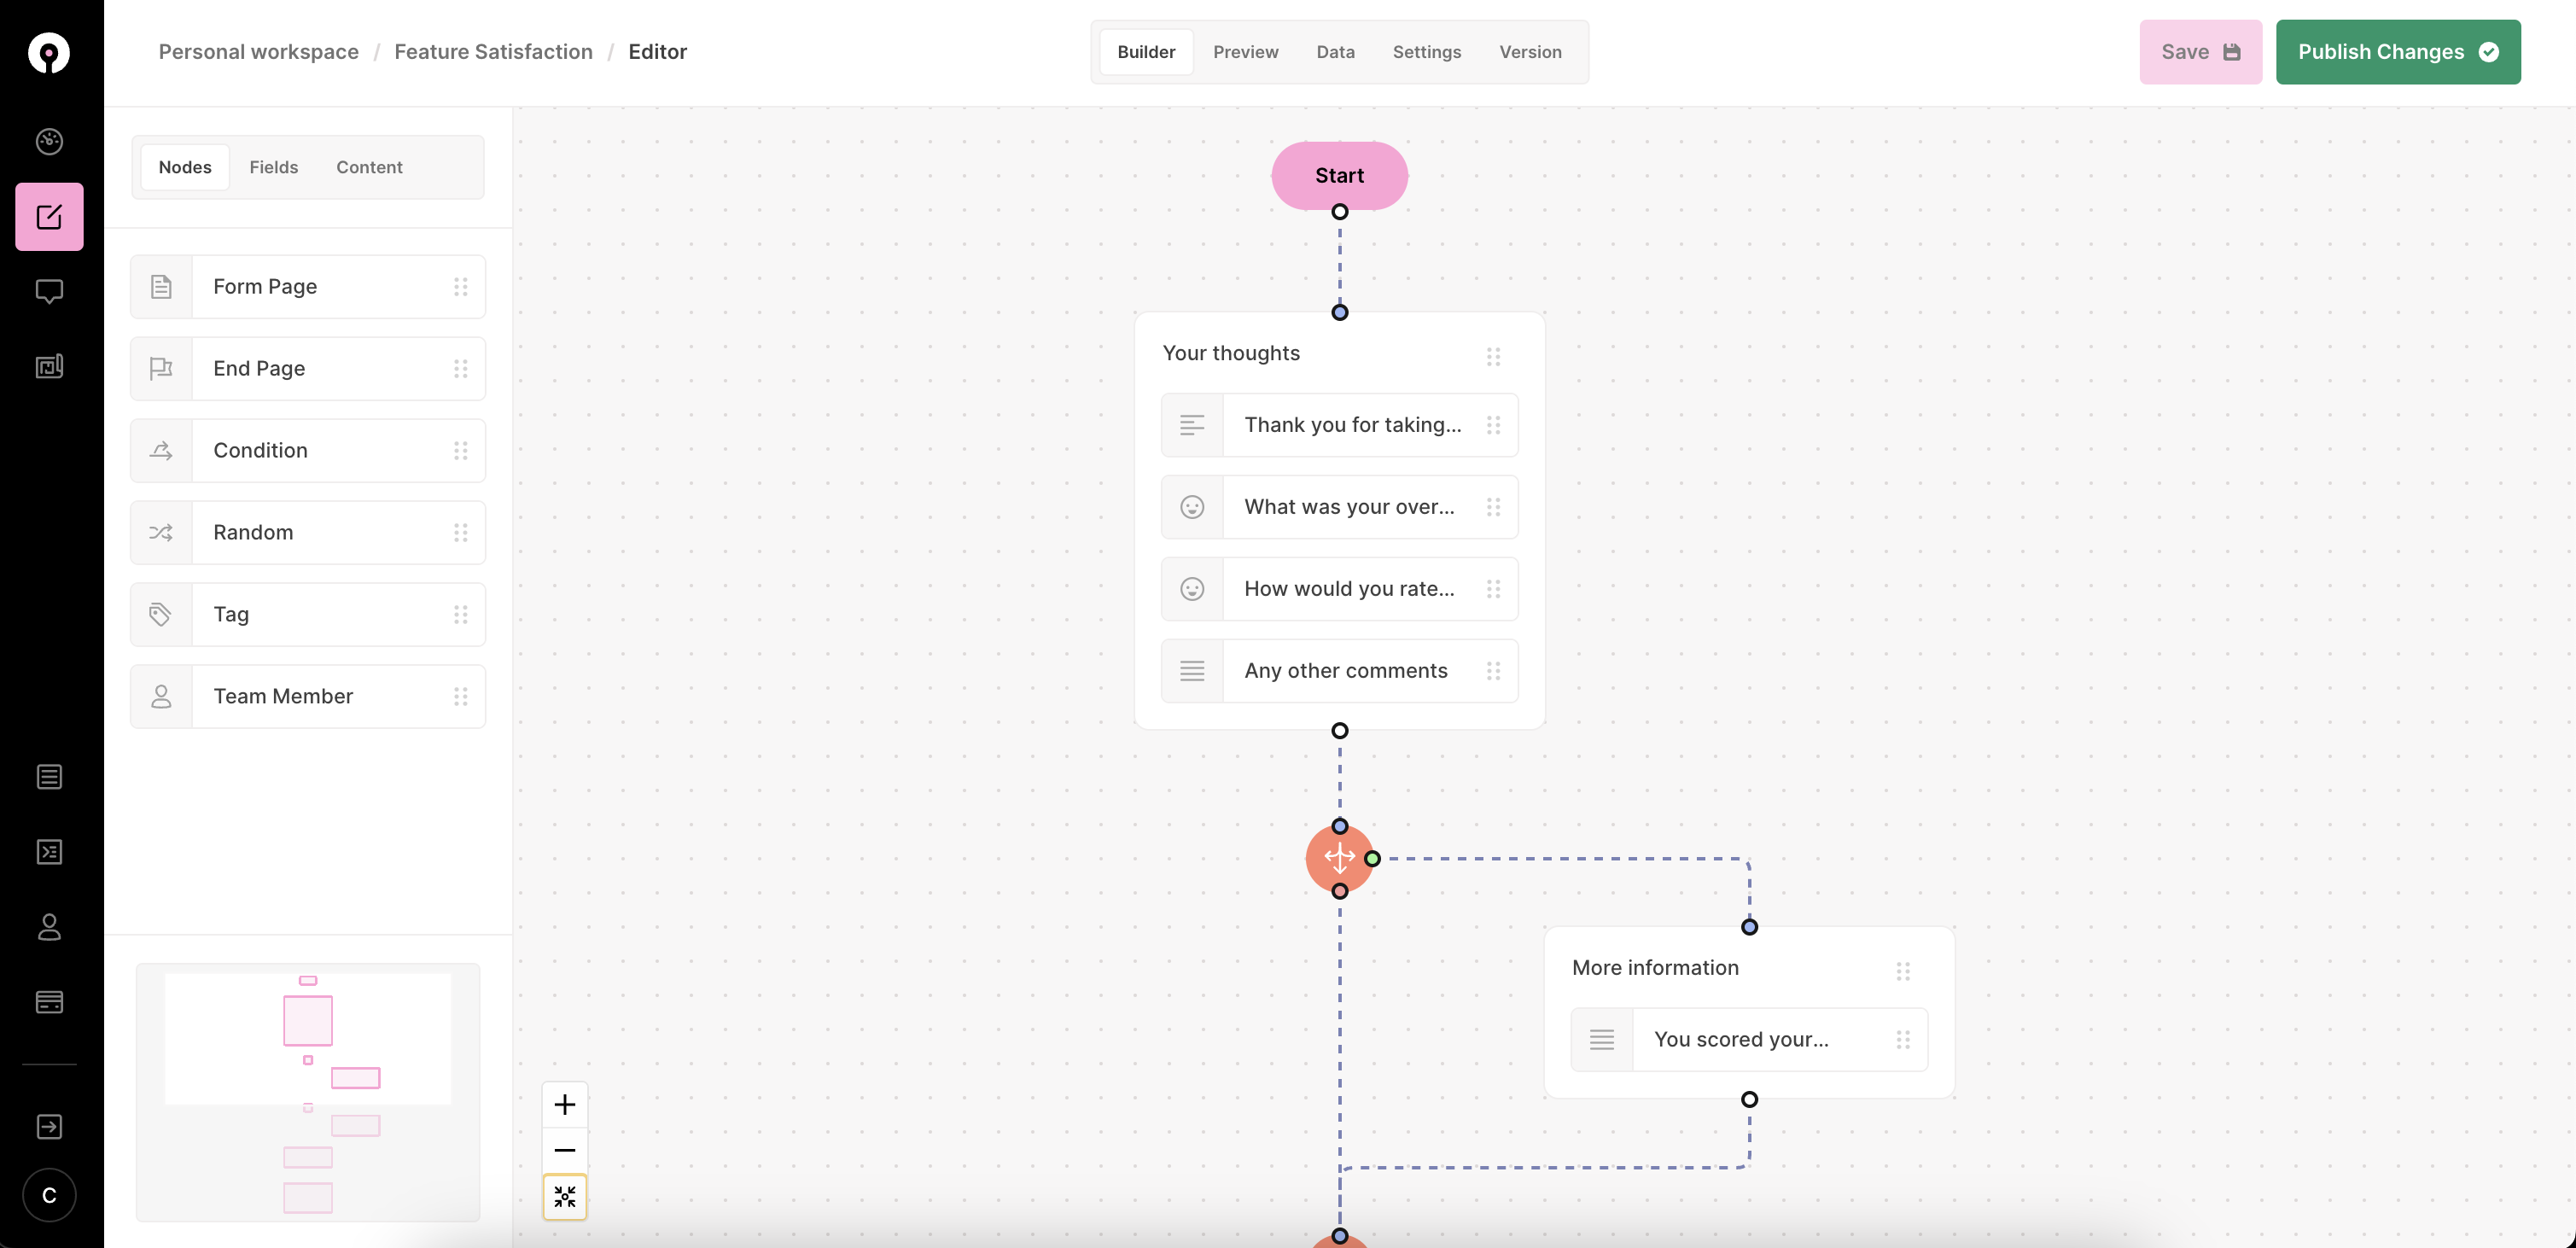Click the flow minimap thumbnail
This screenshot has width=2576, height=1248.
point(308,1092)
